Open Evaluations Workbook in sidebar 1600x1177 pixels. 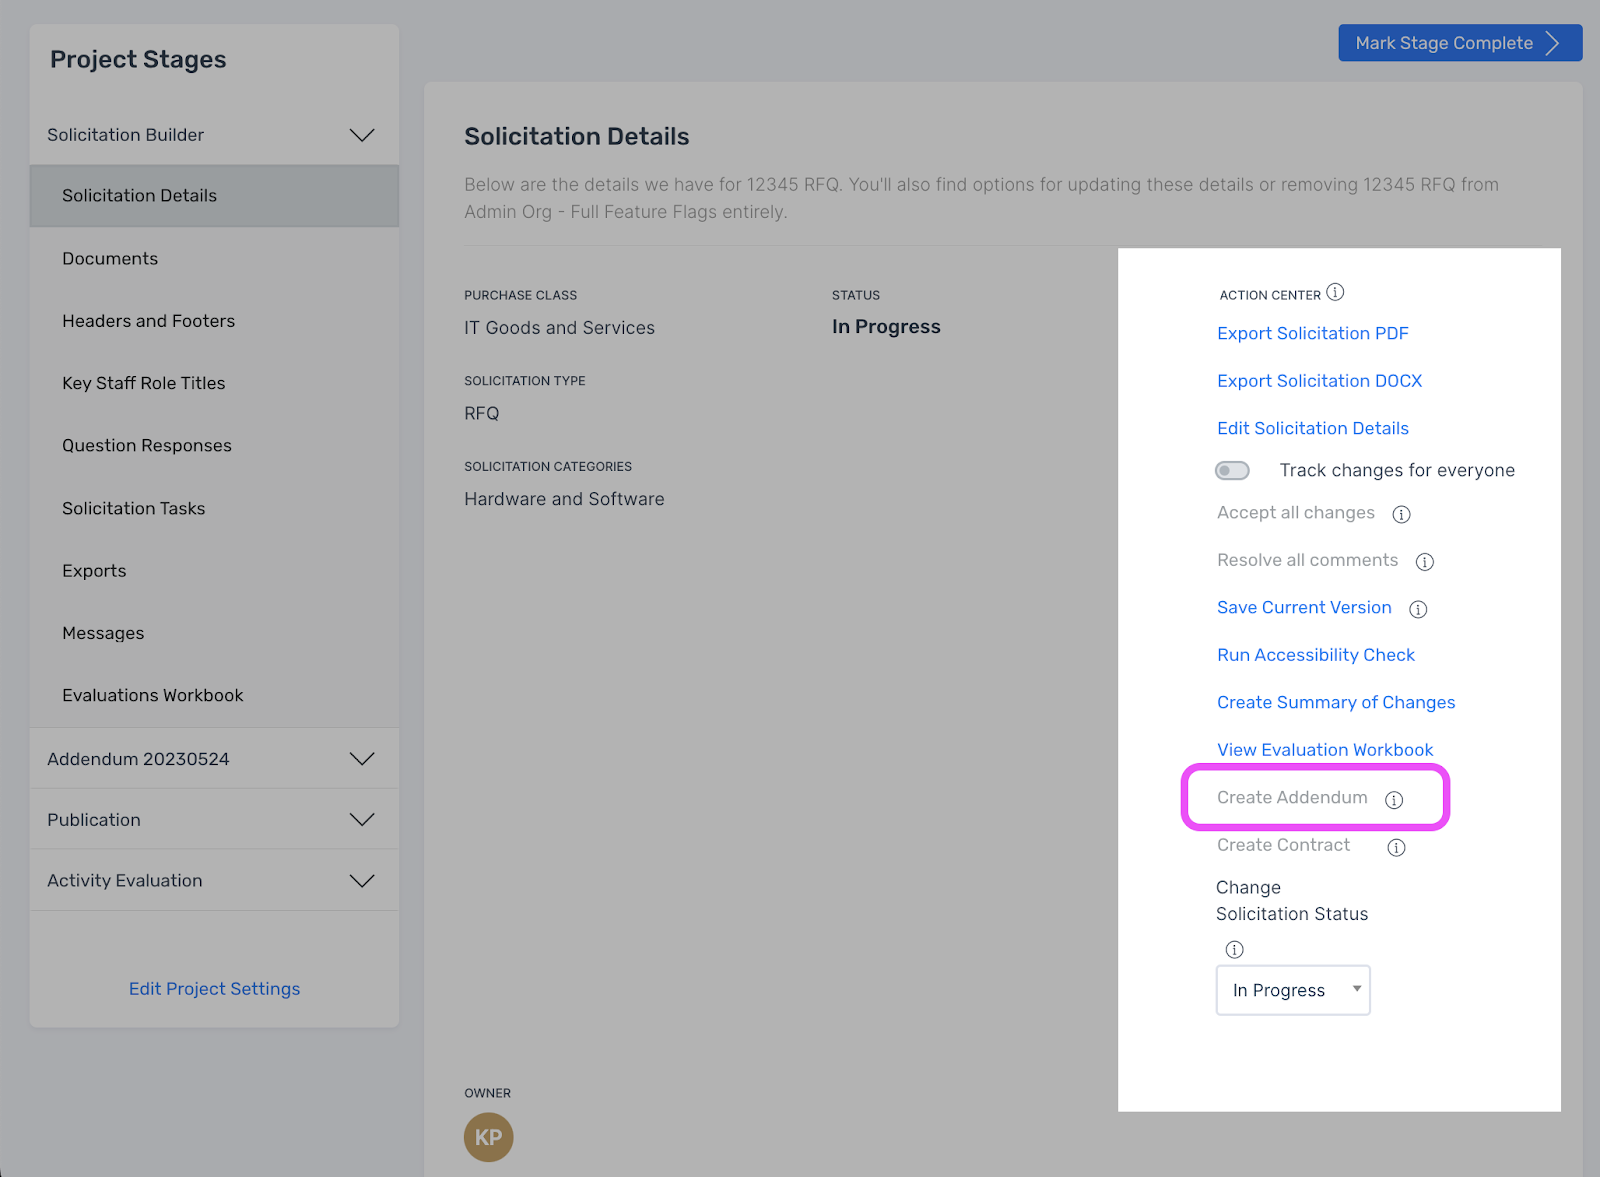(x=214, y=696)
